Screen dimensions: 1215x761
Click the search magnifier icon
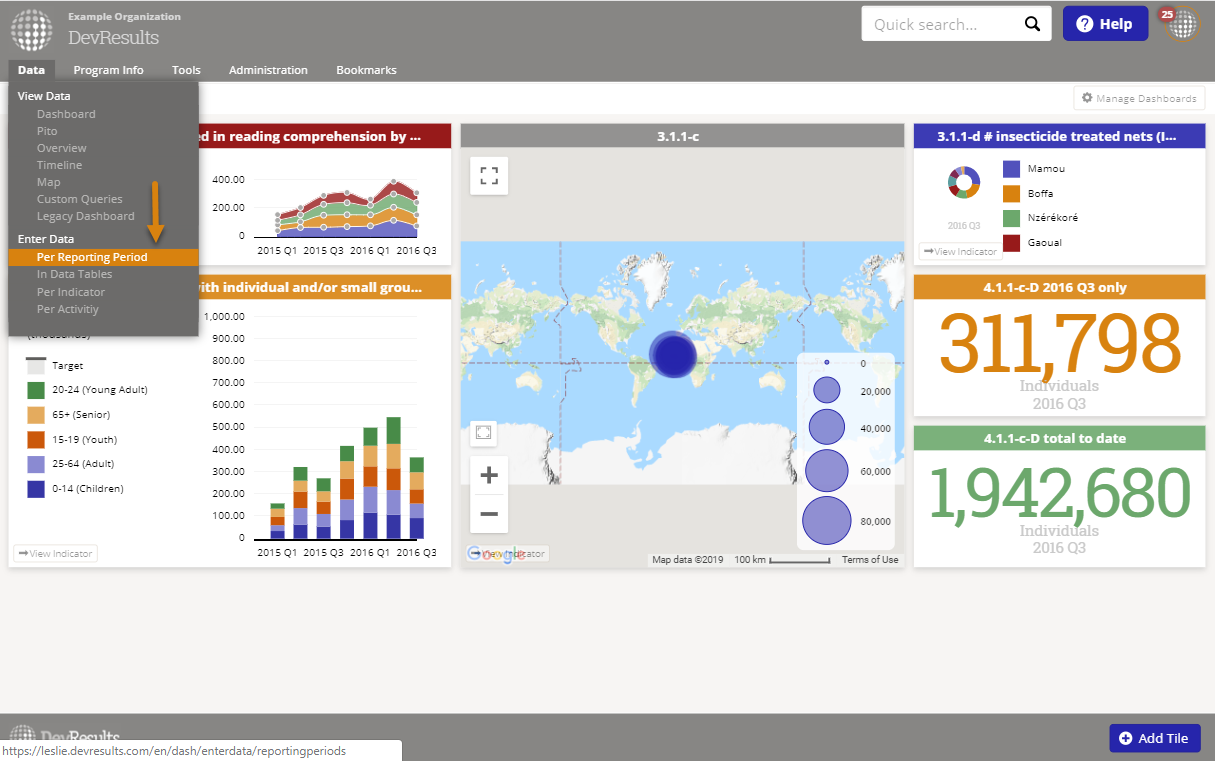tap(1032, 25)
